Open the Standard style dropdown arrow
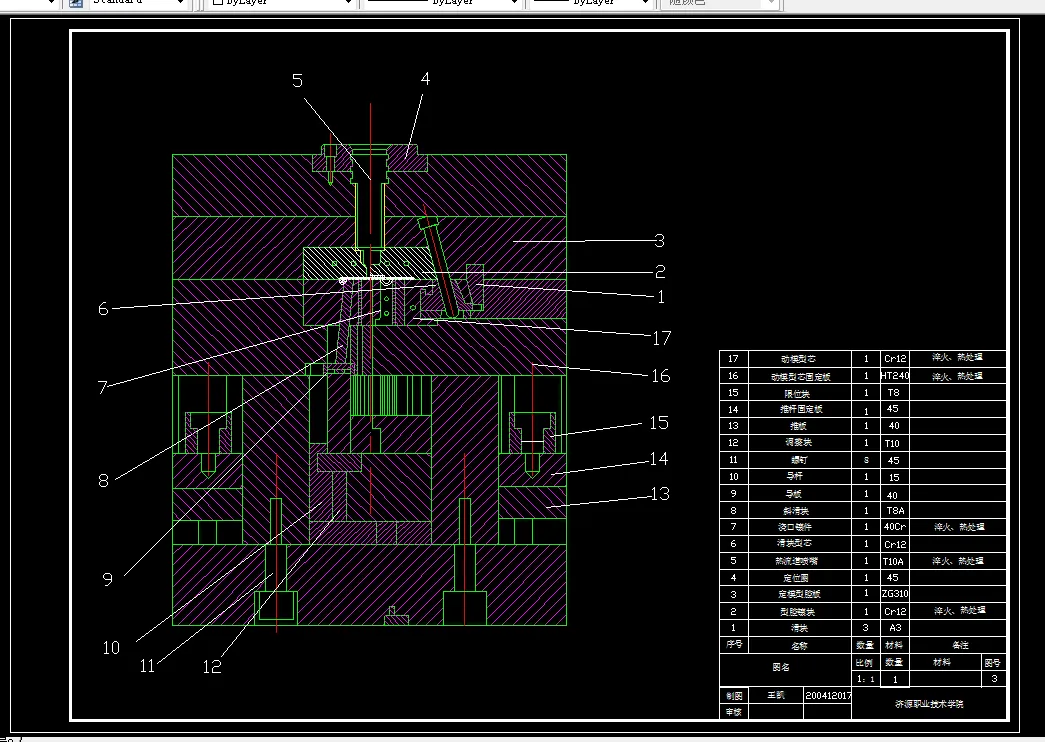The height and width of the screenshot is (742, 1045). [x=180, y=3]
